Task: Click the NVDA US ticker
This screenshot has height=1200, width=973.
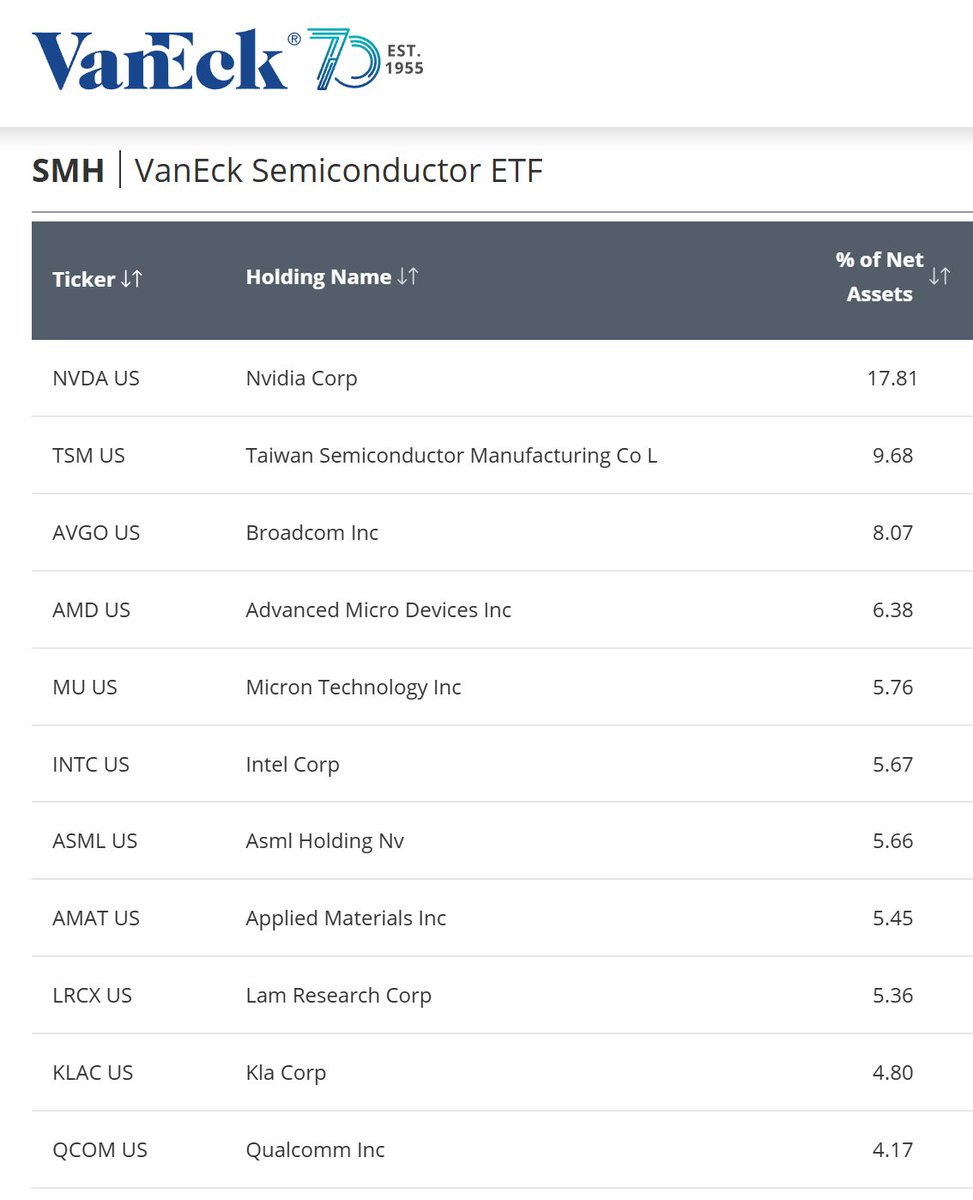Action: coord(96,378)
